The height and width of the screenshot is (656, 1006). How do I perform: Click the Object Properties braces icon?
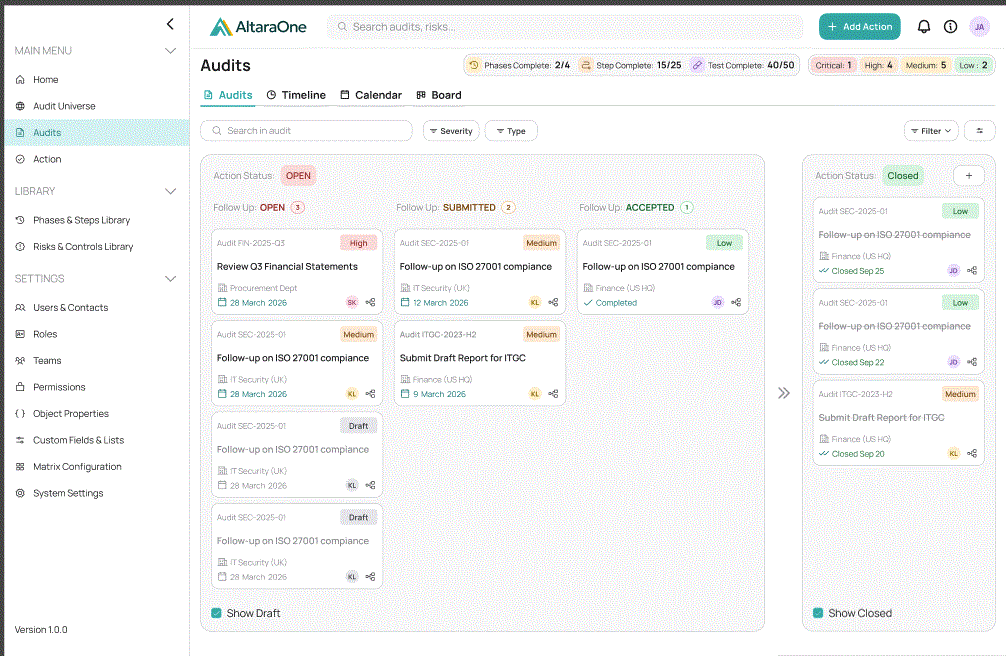[x=20, y=413]
